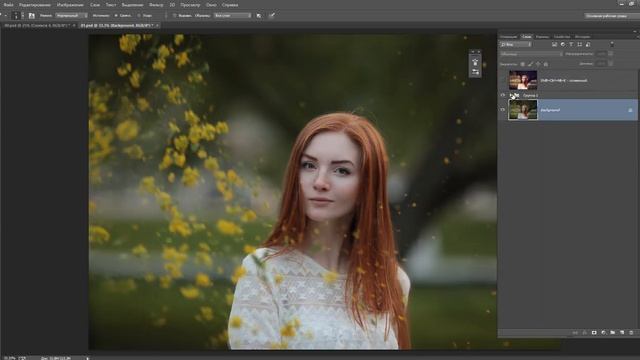The width and height of the screenshot is (640, 360).
Task: Filter layers by type layers icon
Action: click(x=571, y=44)
